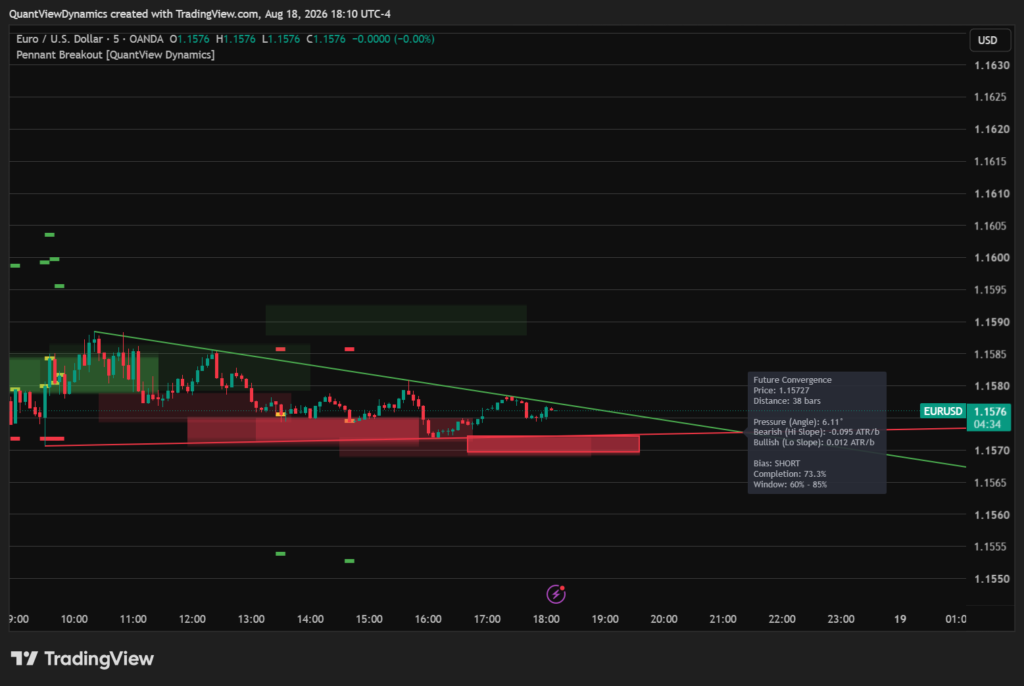Click the 17:00 time axis label
Image resolution: width=1024 pixels, height=686 pixels.
coord(487,619)
